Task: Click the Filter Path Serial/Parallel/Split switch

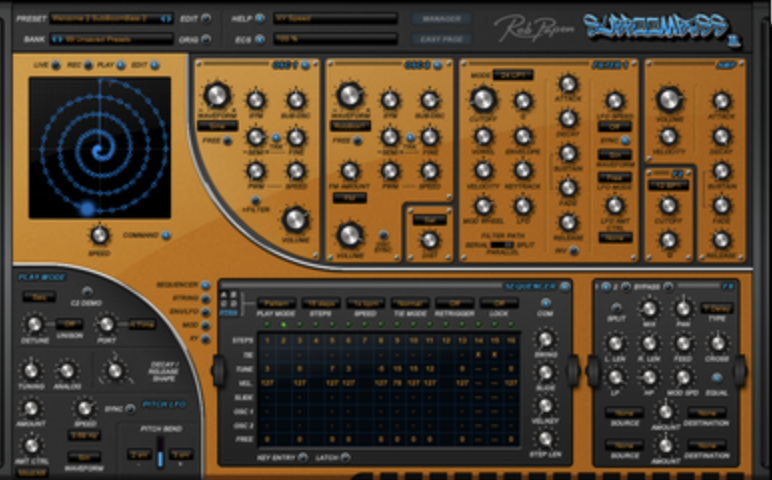Action: pos(502,245)
